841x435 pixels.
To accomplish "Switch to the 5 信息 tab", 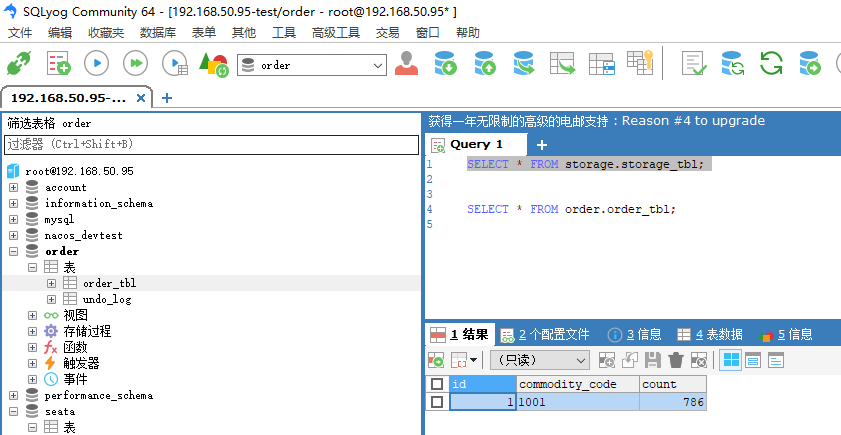I will (786, 335).
